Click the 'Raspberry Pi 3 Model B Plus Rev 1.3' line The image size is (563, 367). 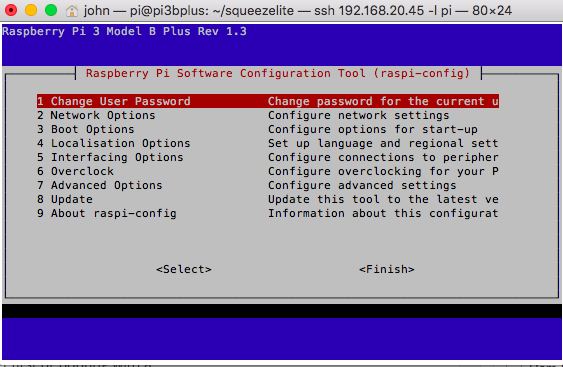[x=124, y=31]
